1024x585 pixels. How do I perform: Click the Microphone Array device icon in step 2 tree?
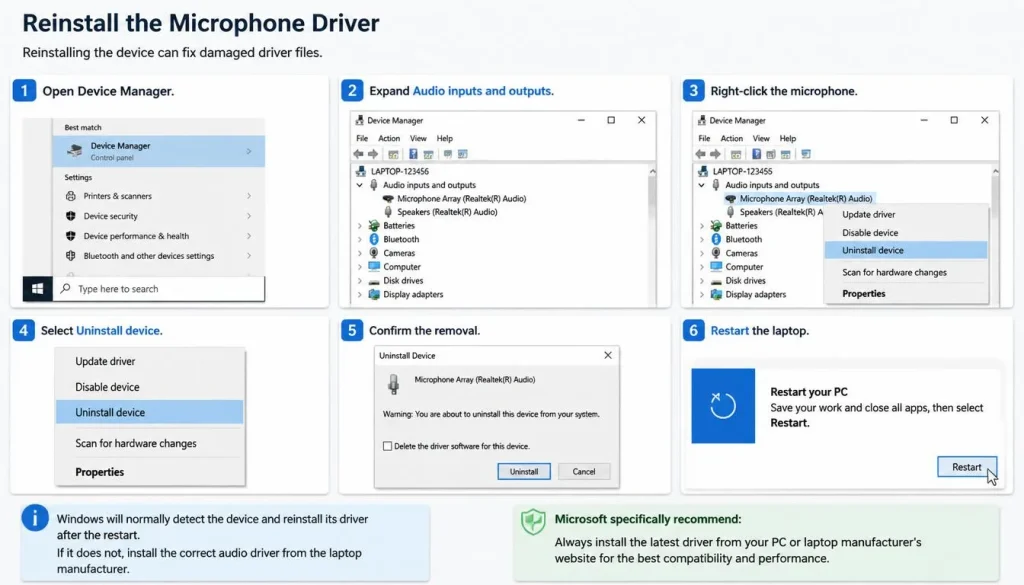tap(388, 198)
